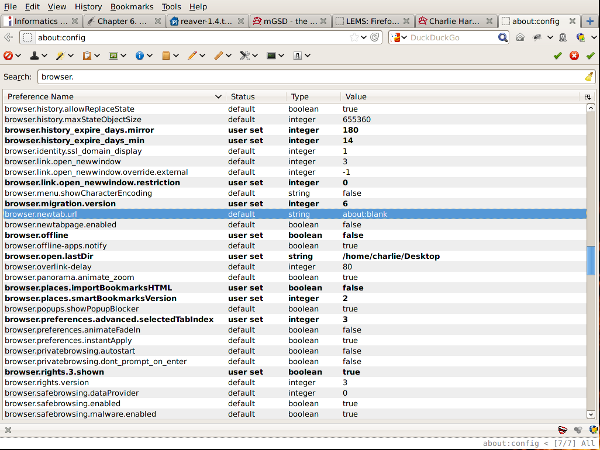
Task: Click the gray add-on icon in the bottom bar
Action: click(578, 430)
